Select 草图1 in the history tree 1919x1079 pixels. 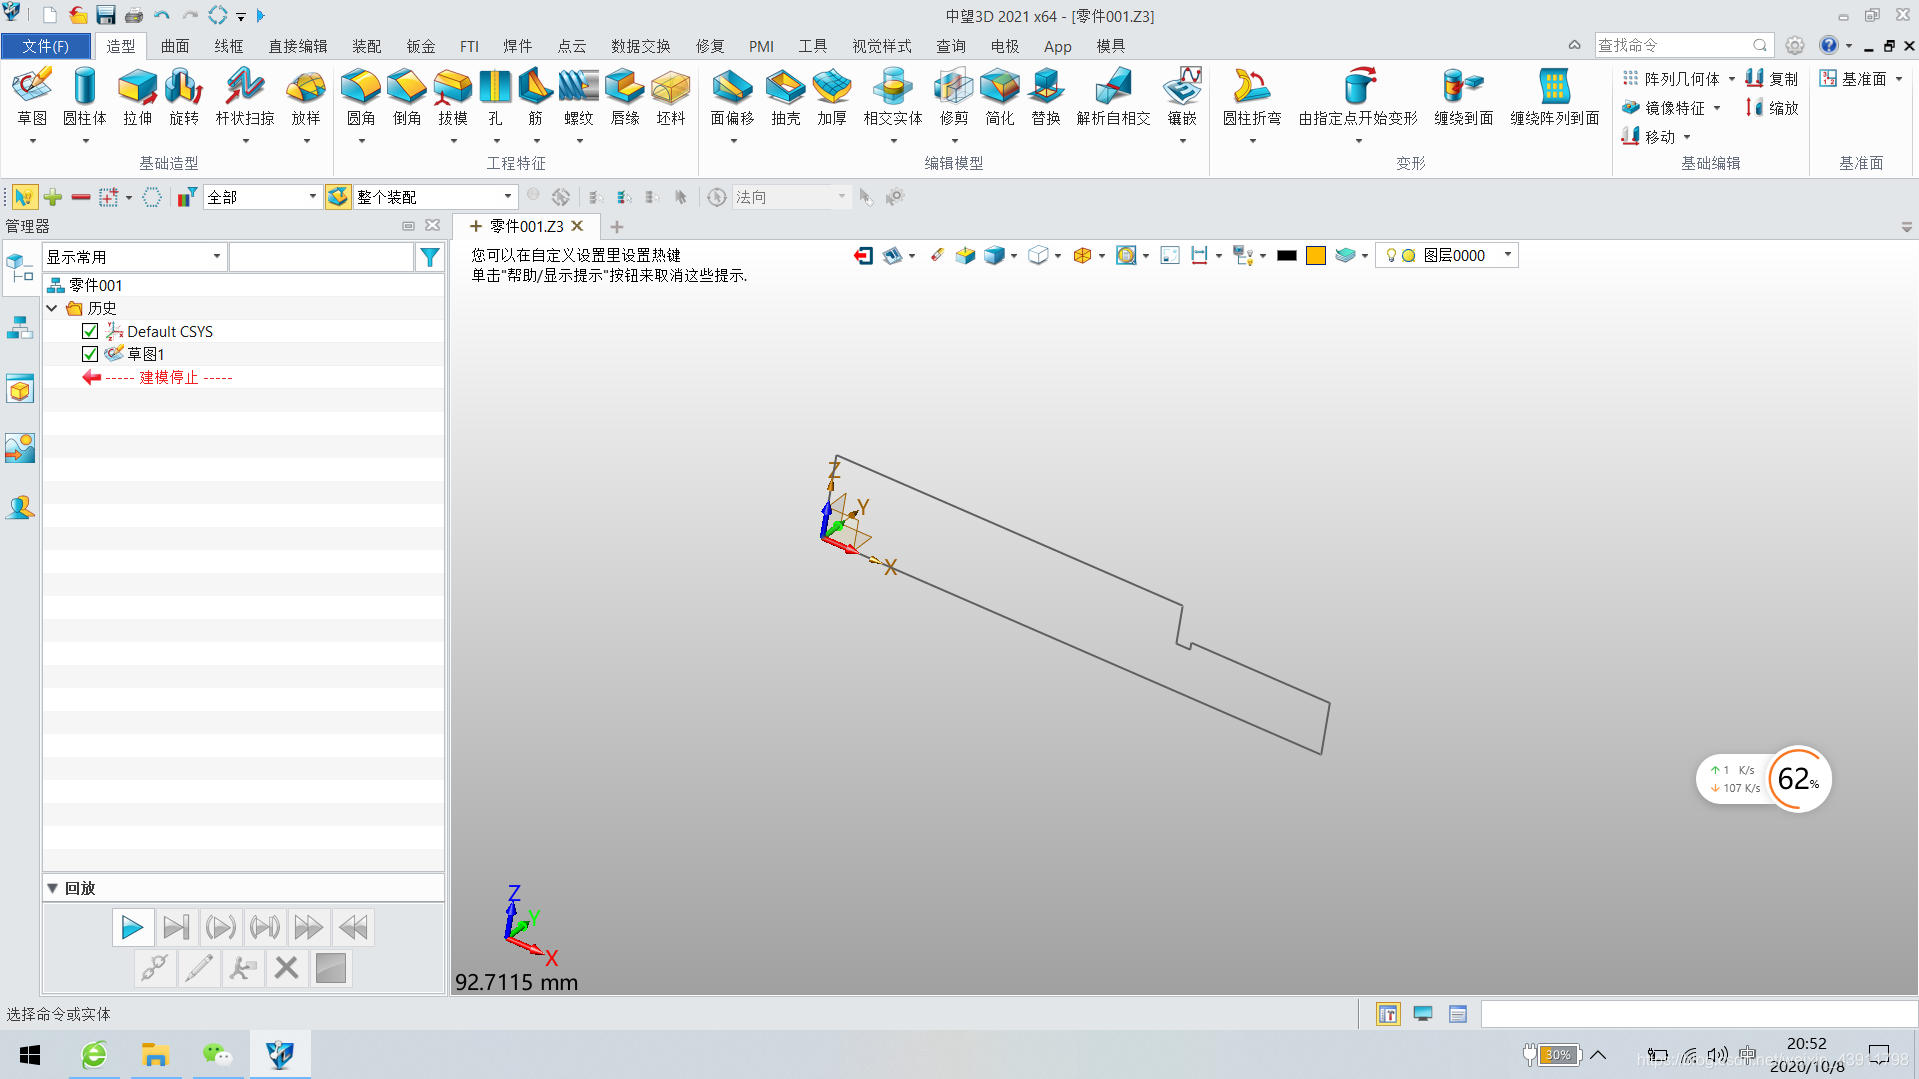pos(146,354)
